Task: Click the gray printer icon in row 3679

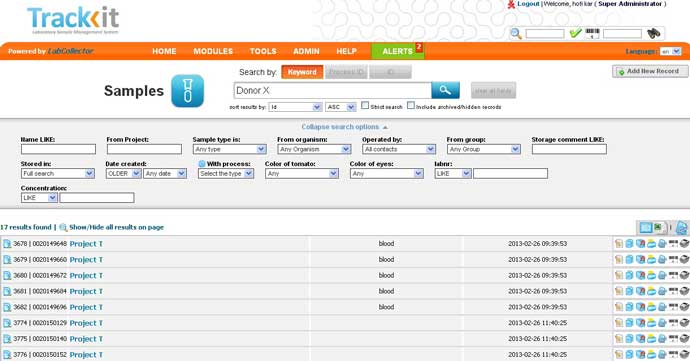Action: tap(684, 259)
